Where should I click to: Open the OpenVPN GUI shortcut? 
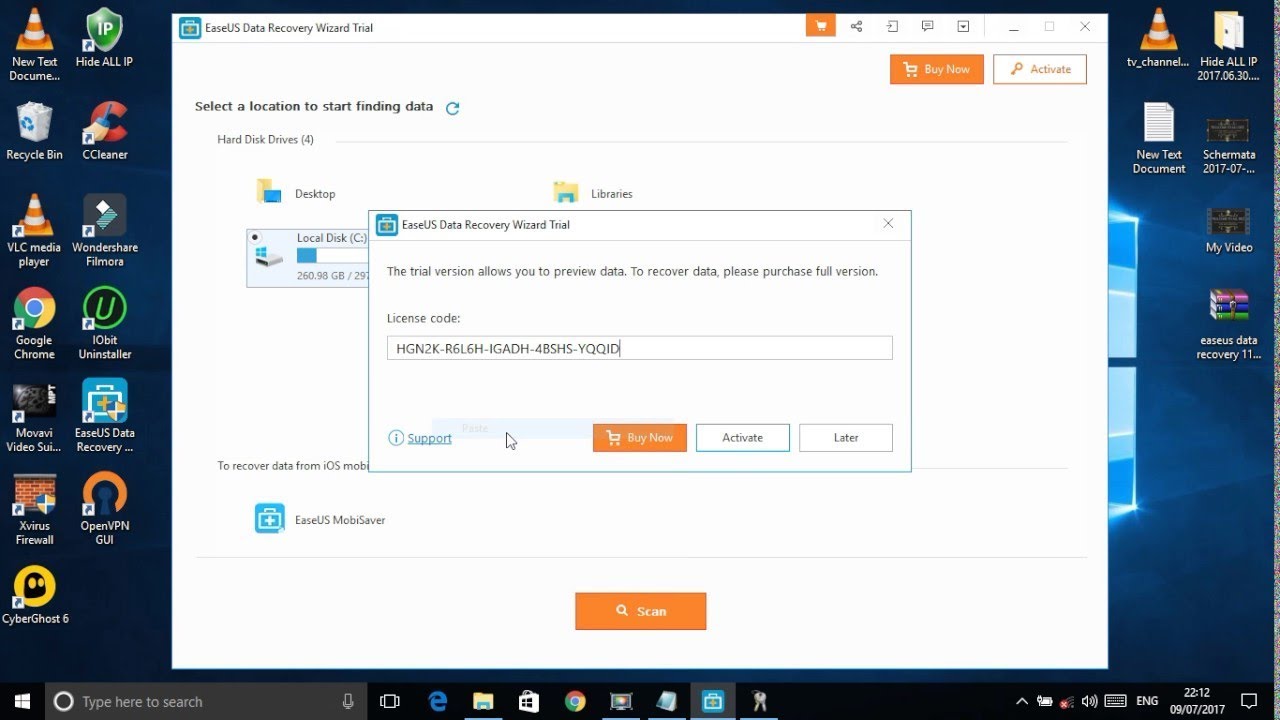coord(104,510)
